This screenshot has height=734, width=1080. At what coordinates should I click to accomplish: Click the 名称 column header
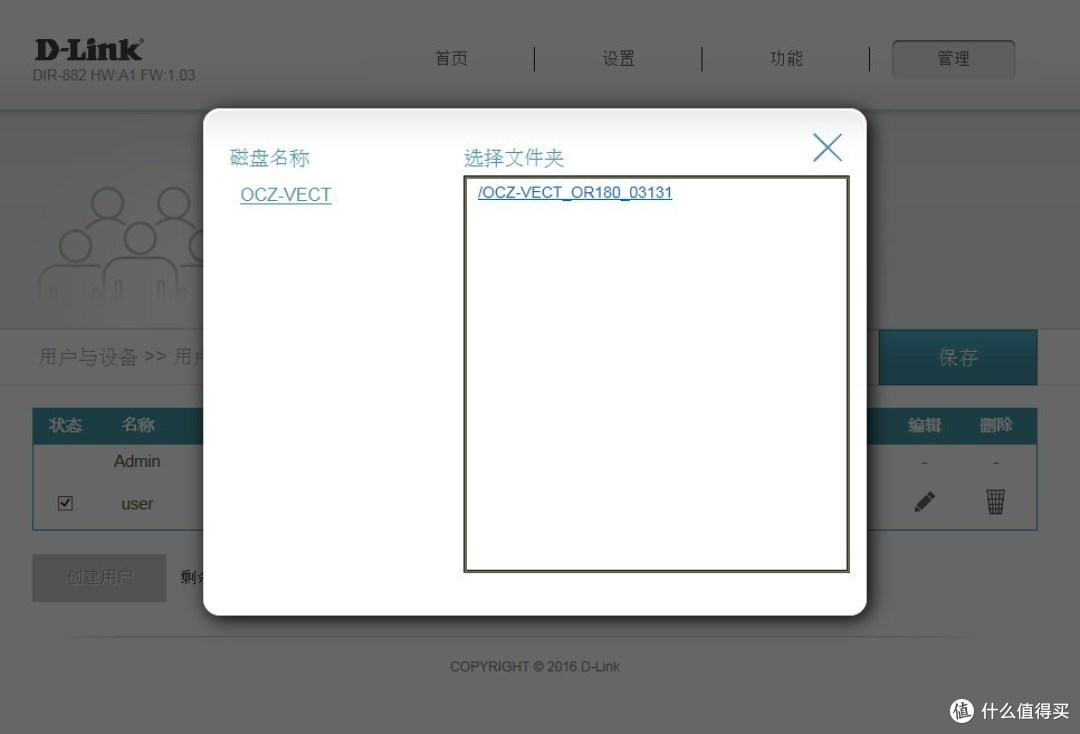point(138,425)
